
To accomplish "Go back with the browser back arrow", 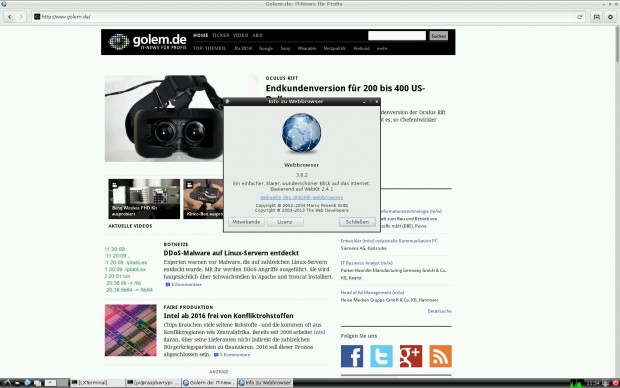I will (x=9, y=17).
